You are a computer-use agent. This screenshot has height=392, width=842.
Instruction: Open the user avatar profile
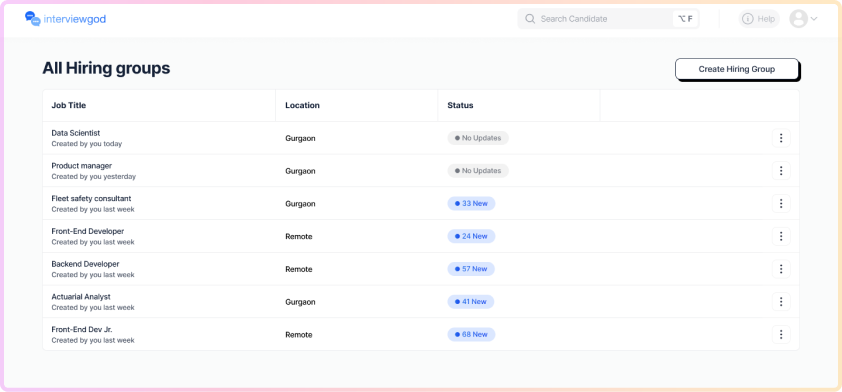tap(799, 19)
